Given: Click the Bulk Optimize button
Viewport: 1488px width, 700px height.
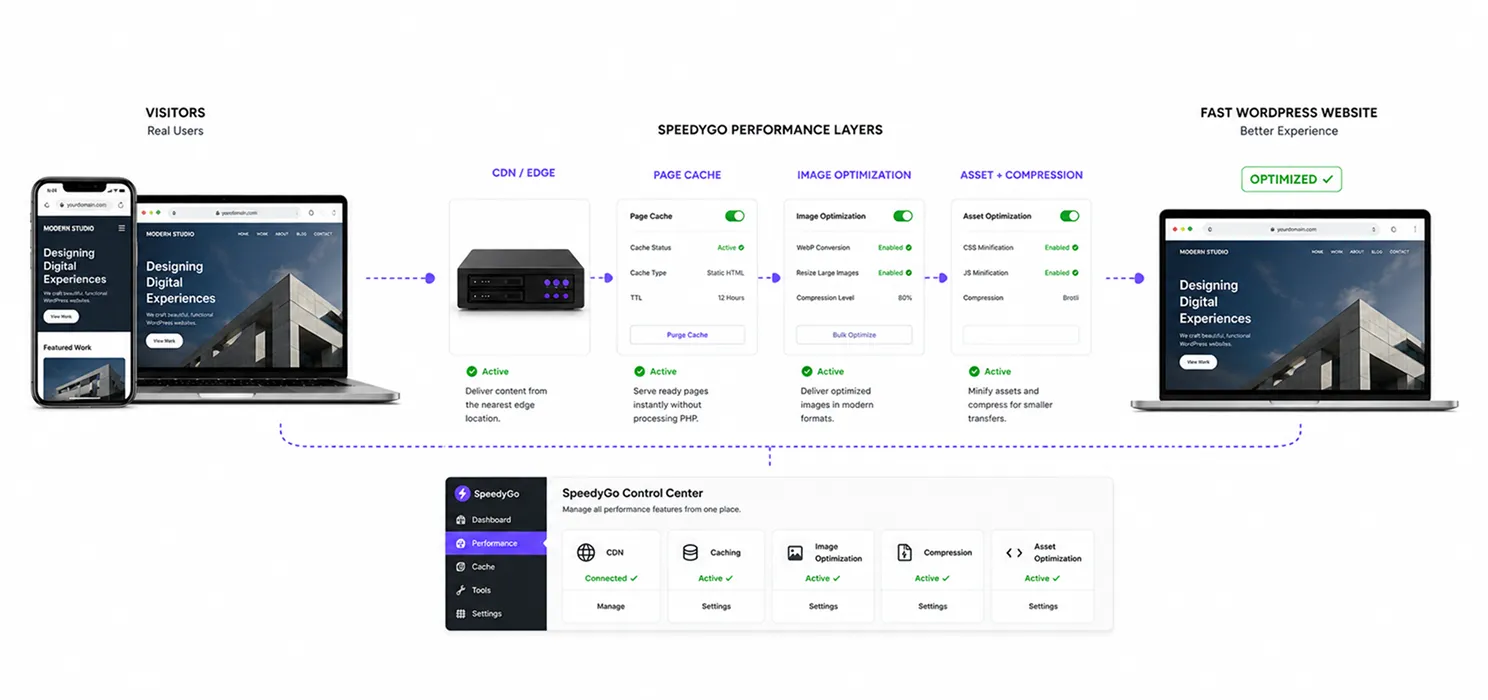Looking at the screenshot, I should (x=854, y=335).
